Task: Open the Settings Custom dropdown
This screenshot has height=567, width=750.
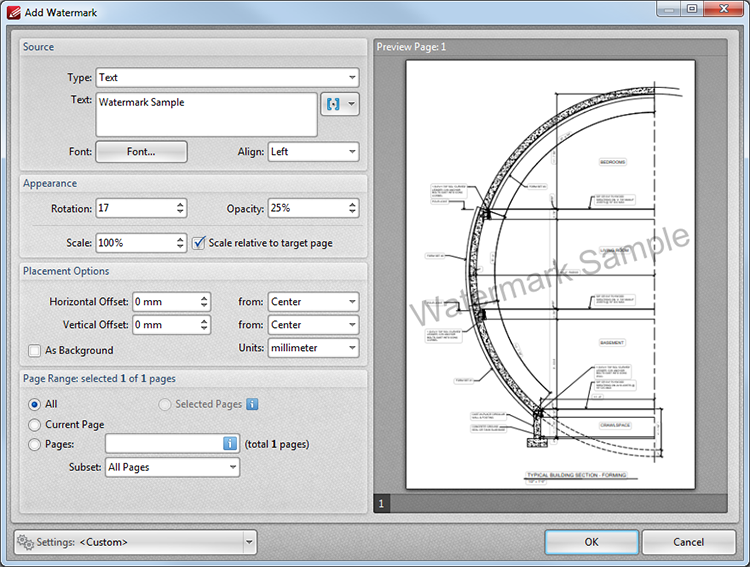Action: point(135,542)
